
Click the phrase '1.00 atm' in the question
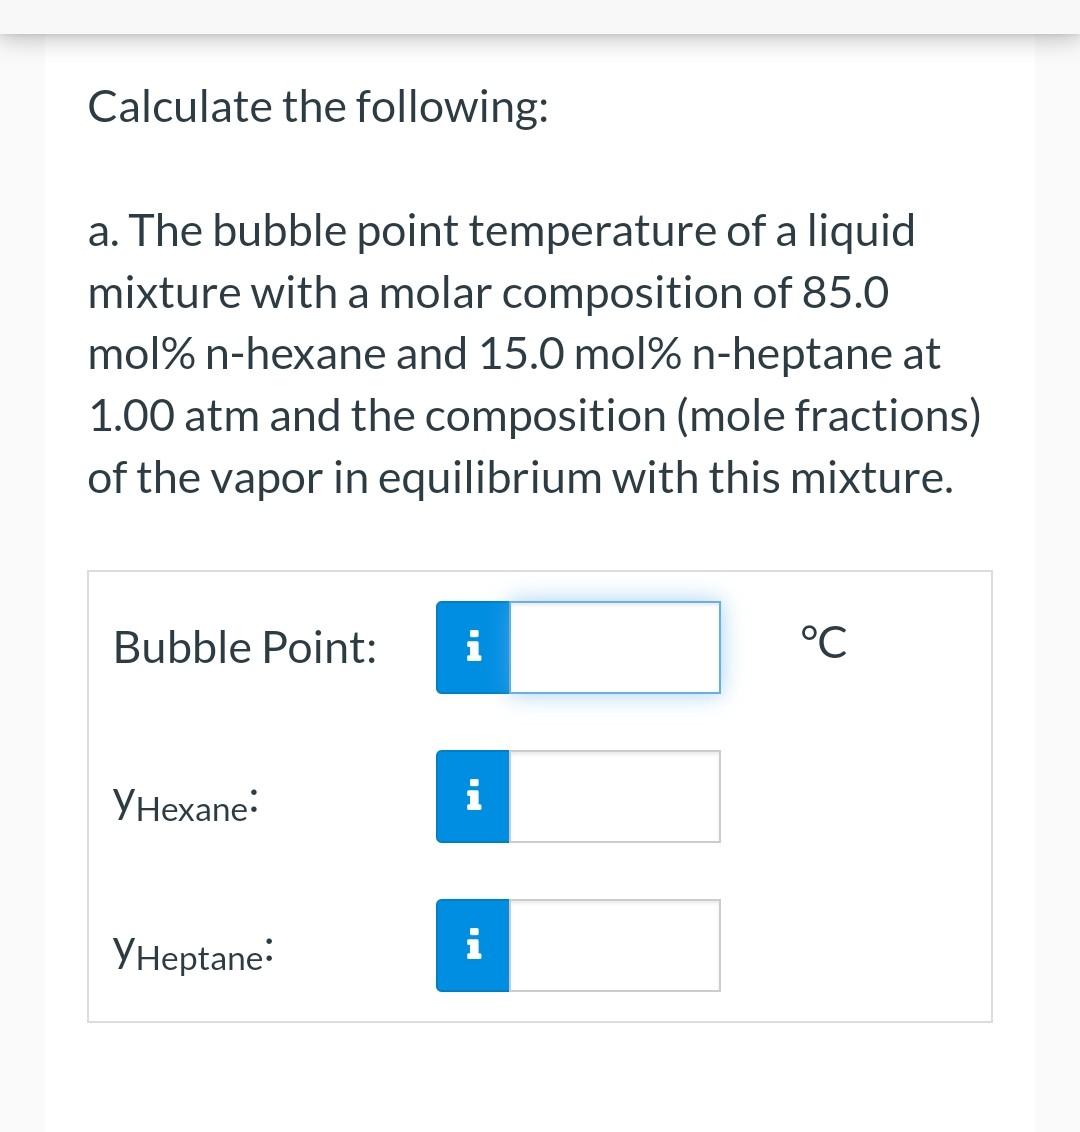tap(172, 415)
